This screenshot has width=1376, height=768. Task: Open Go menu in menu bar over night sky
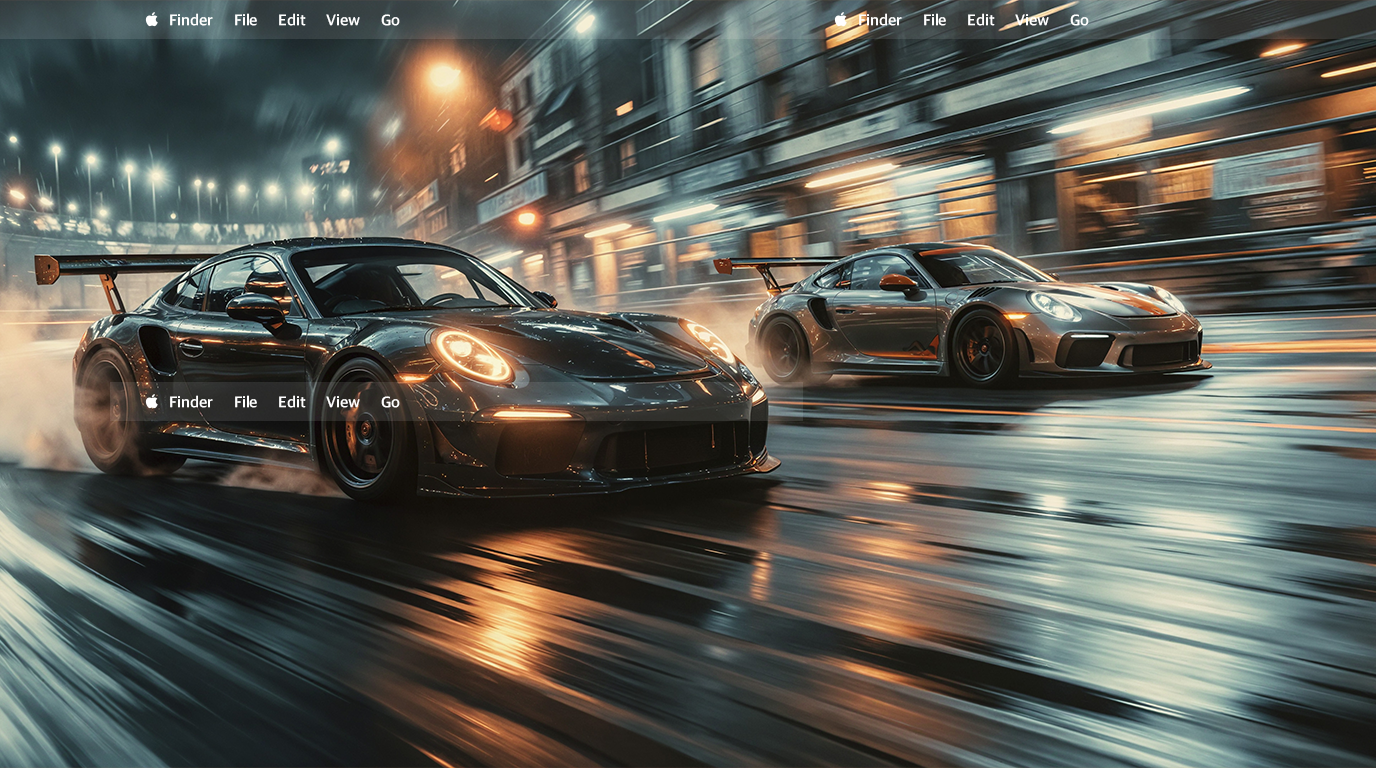click(x=390, y=20)
